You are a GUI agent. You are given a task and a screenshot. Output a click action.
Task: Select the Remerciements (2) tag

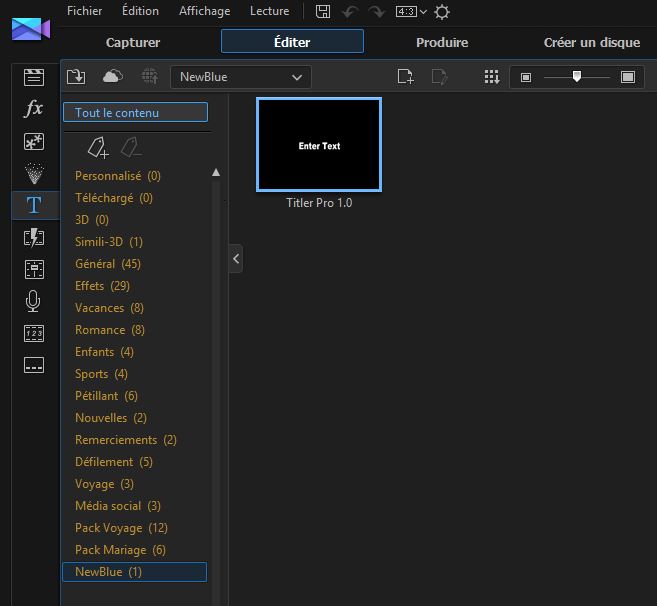126,440
